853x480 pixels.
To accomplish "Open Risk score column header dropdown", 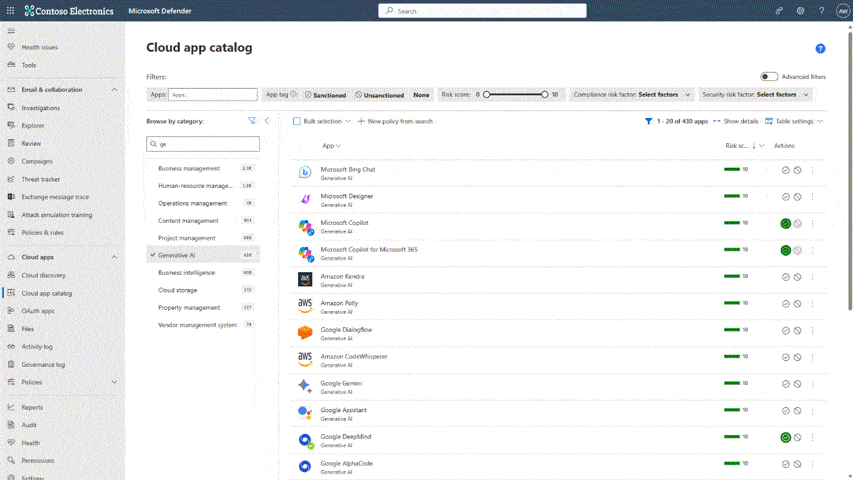I will point(762,145).
